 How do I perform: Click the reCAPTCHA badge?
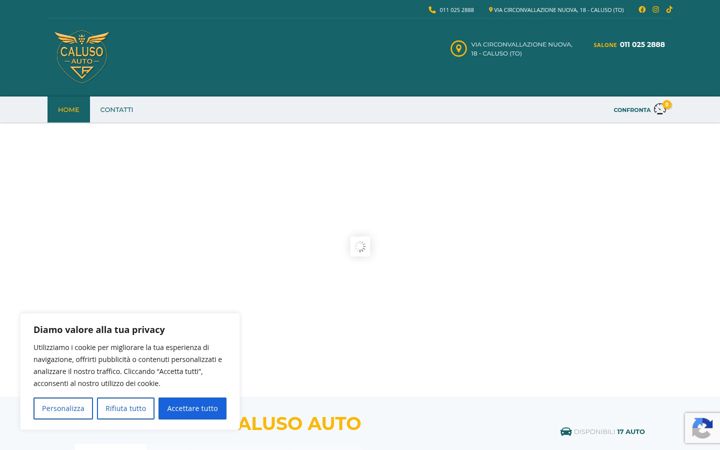[702, 428]
